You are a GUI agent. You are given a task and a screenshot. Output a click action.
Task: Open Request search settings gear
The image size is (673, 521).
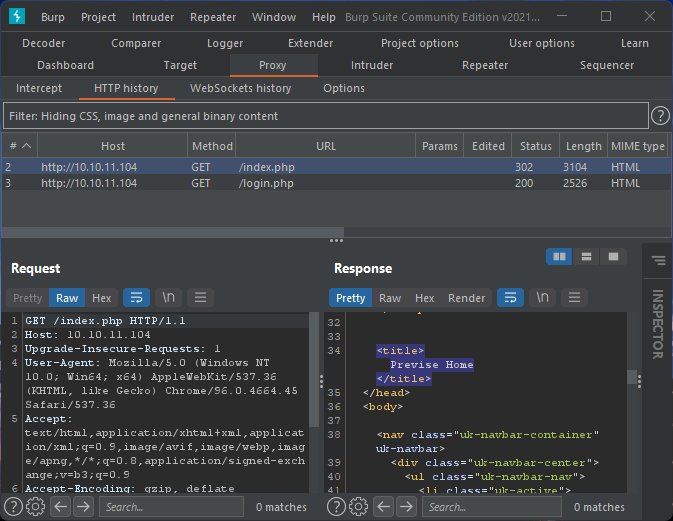[35, 507]
